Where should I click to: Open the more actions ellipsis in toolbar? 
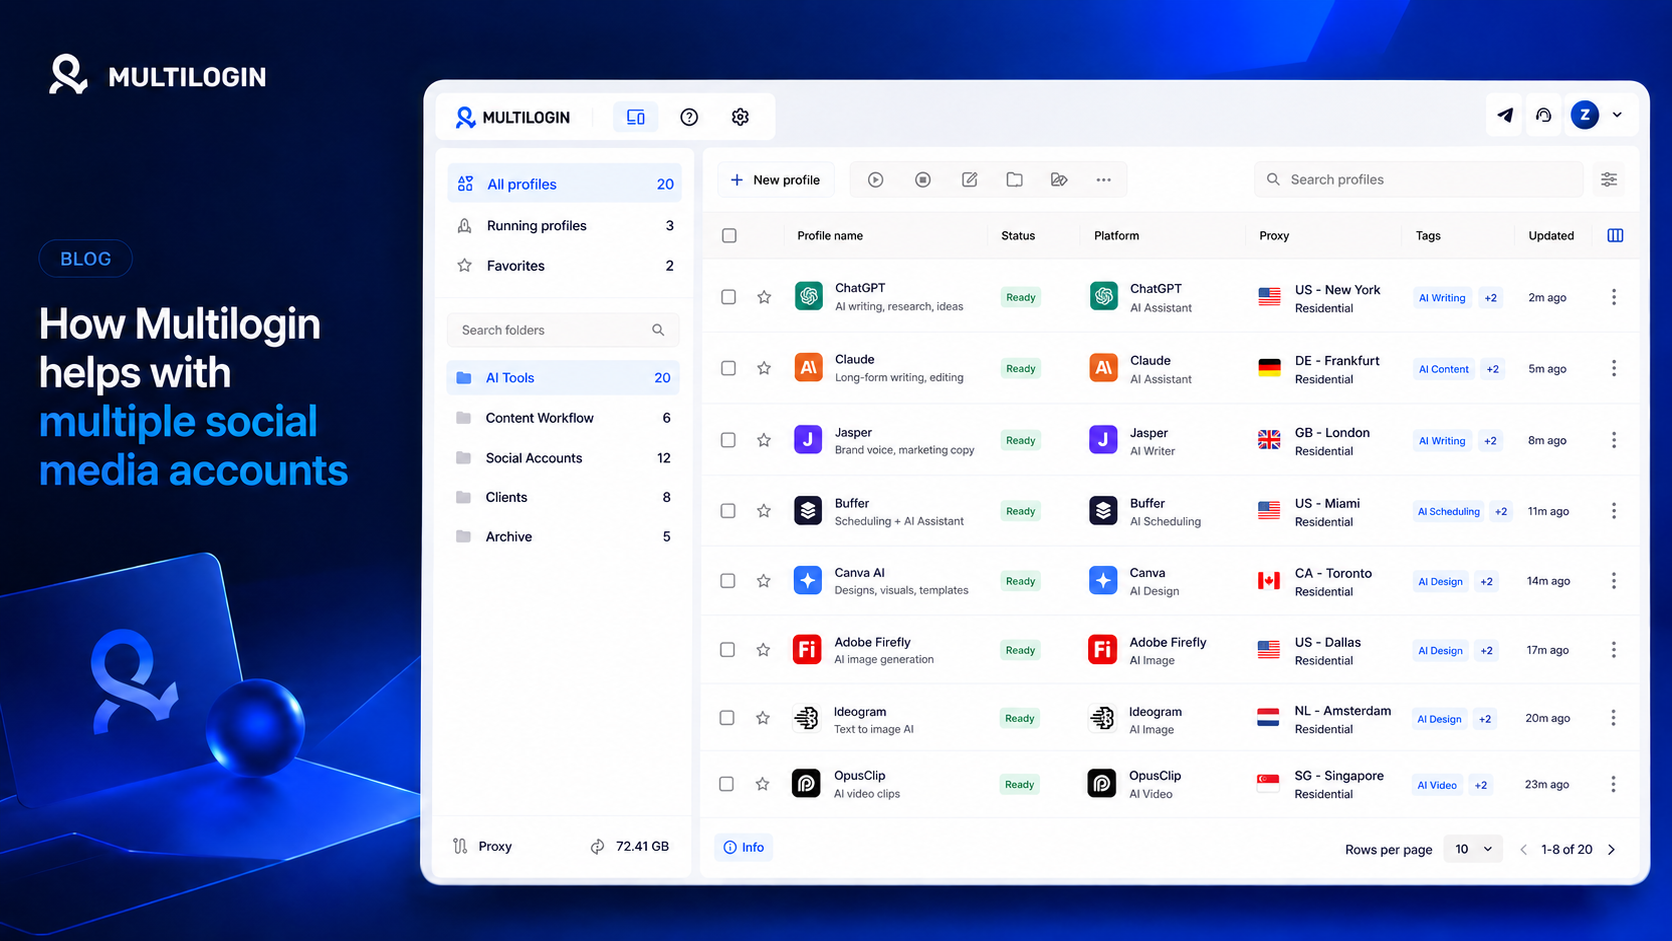click(x=1103, y=180)
